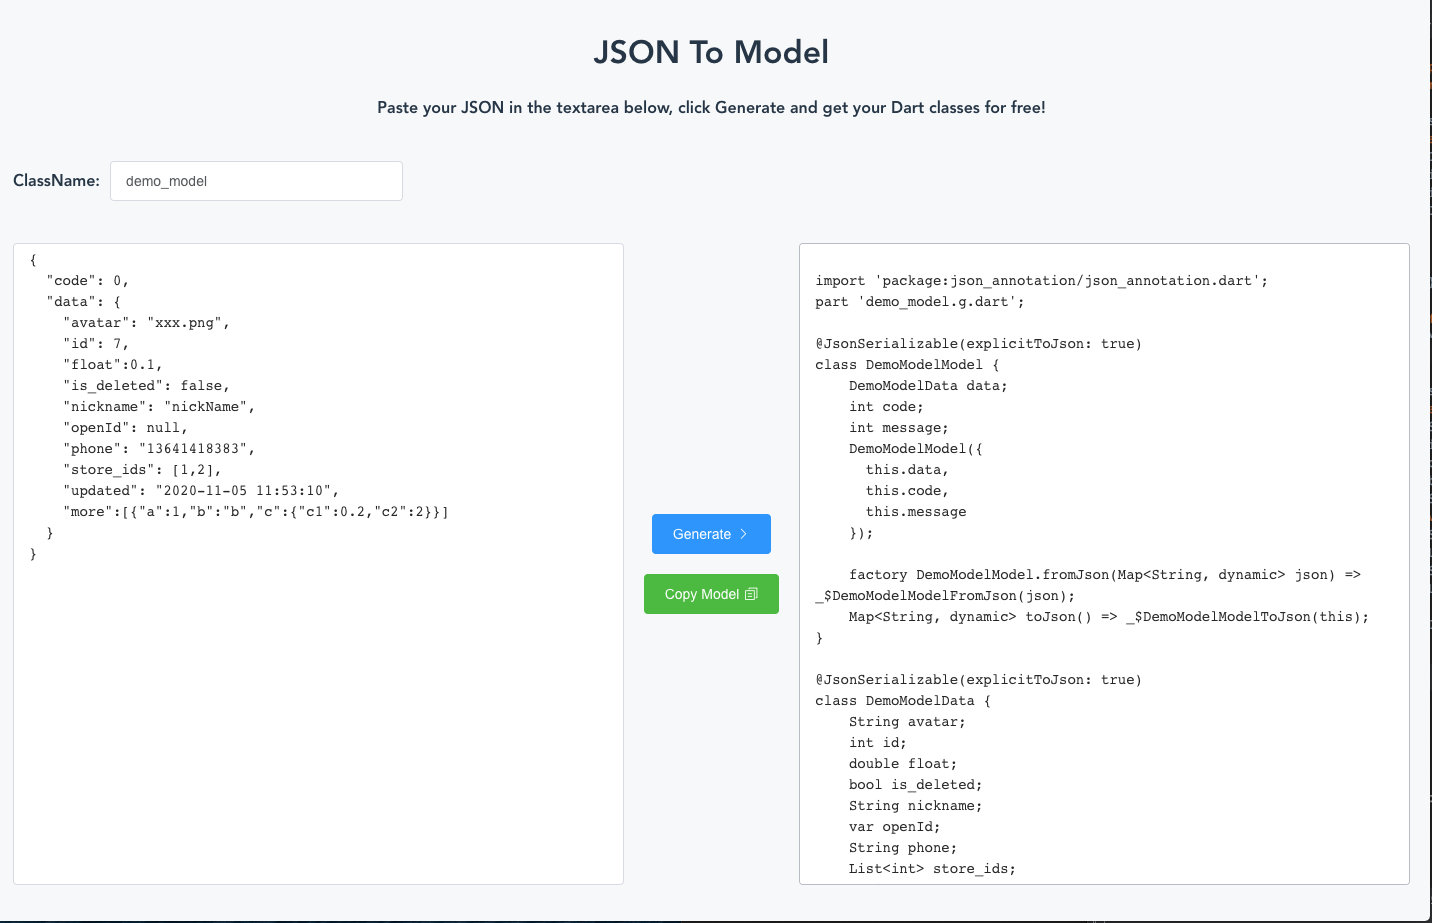Image resolution: width=1432 pixels, height=923 pixels.
Task: Click the "avatar": "xxx.png" line
Action: pyautogui.click(x=147, y=323)
